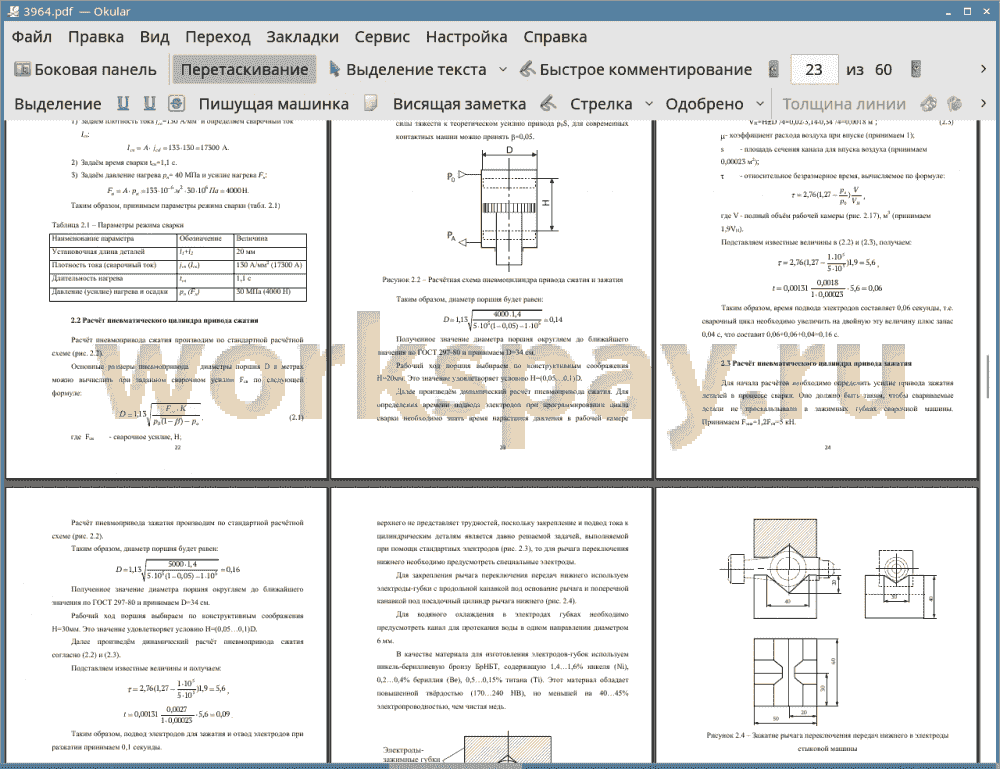1000x769 pixels.
Task: Open the dropdown arrow beside Стрелка
Action: click(x=649, y=103)
